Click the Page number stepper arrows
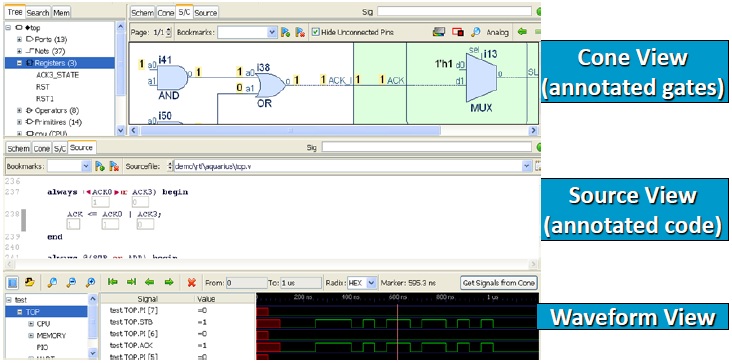This screenshot has height=363, width=732. (169, 32)
